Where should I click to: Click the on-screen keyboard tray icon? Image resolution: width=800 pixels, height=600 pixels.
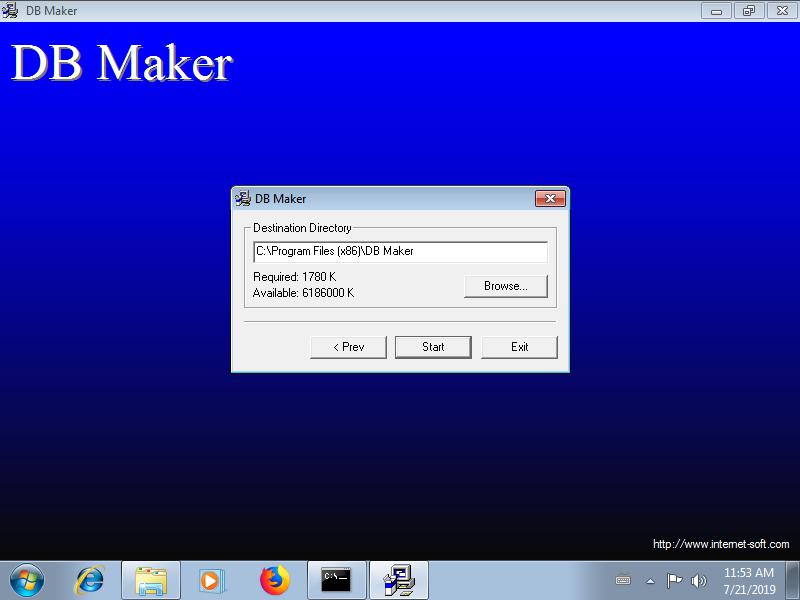[x=623, y=580]
